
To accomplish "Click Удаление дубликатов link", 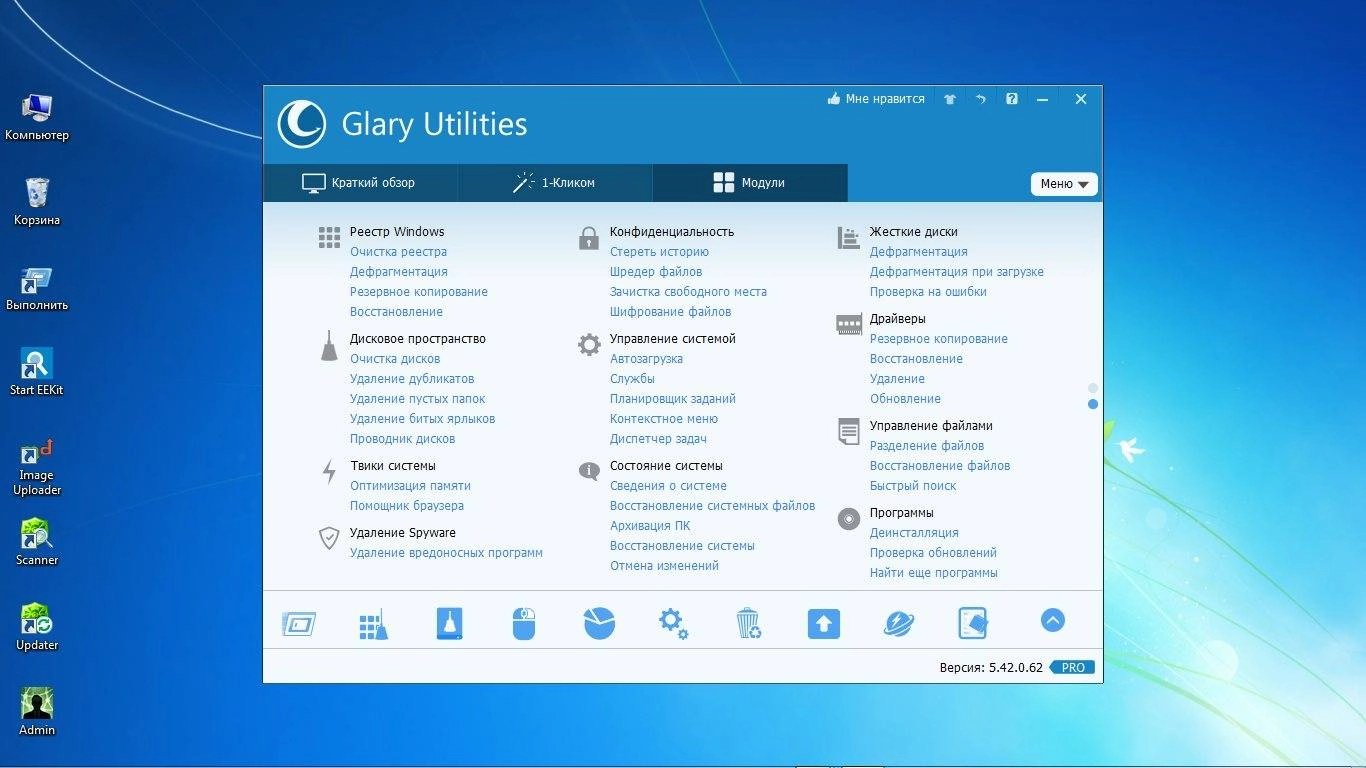I will (412, 379).
